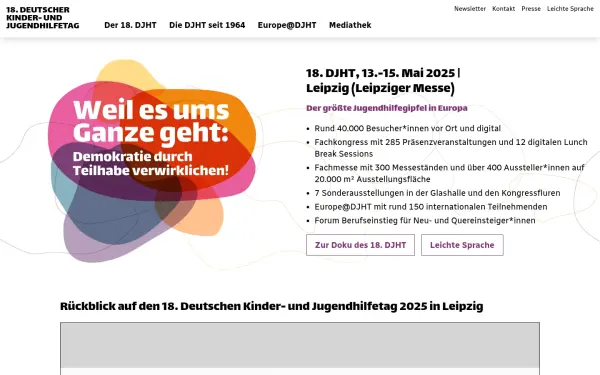Click 'Der größte Jugendhilfegipfel in Europa' subtitle
The width and height of the screenshot is (600, 375).
click(386, 108)
